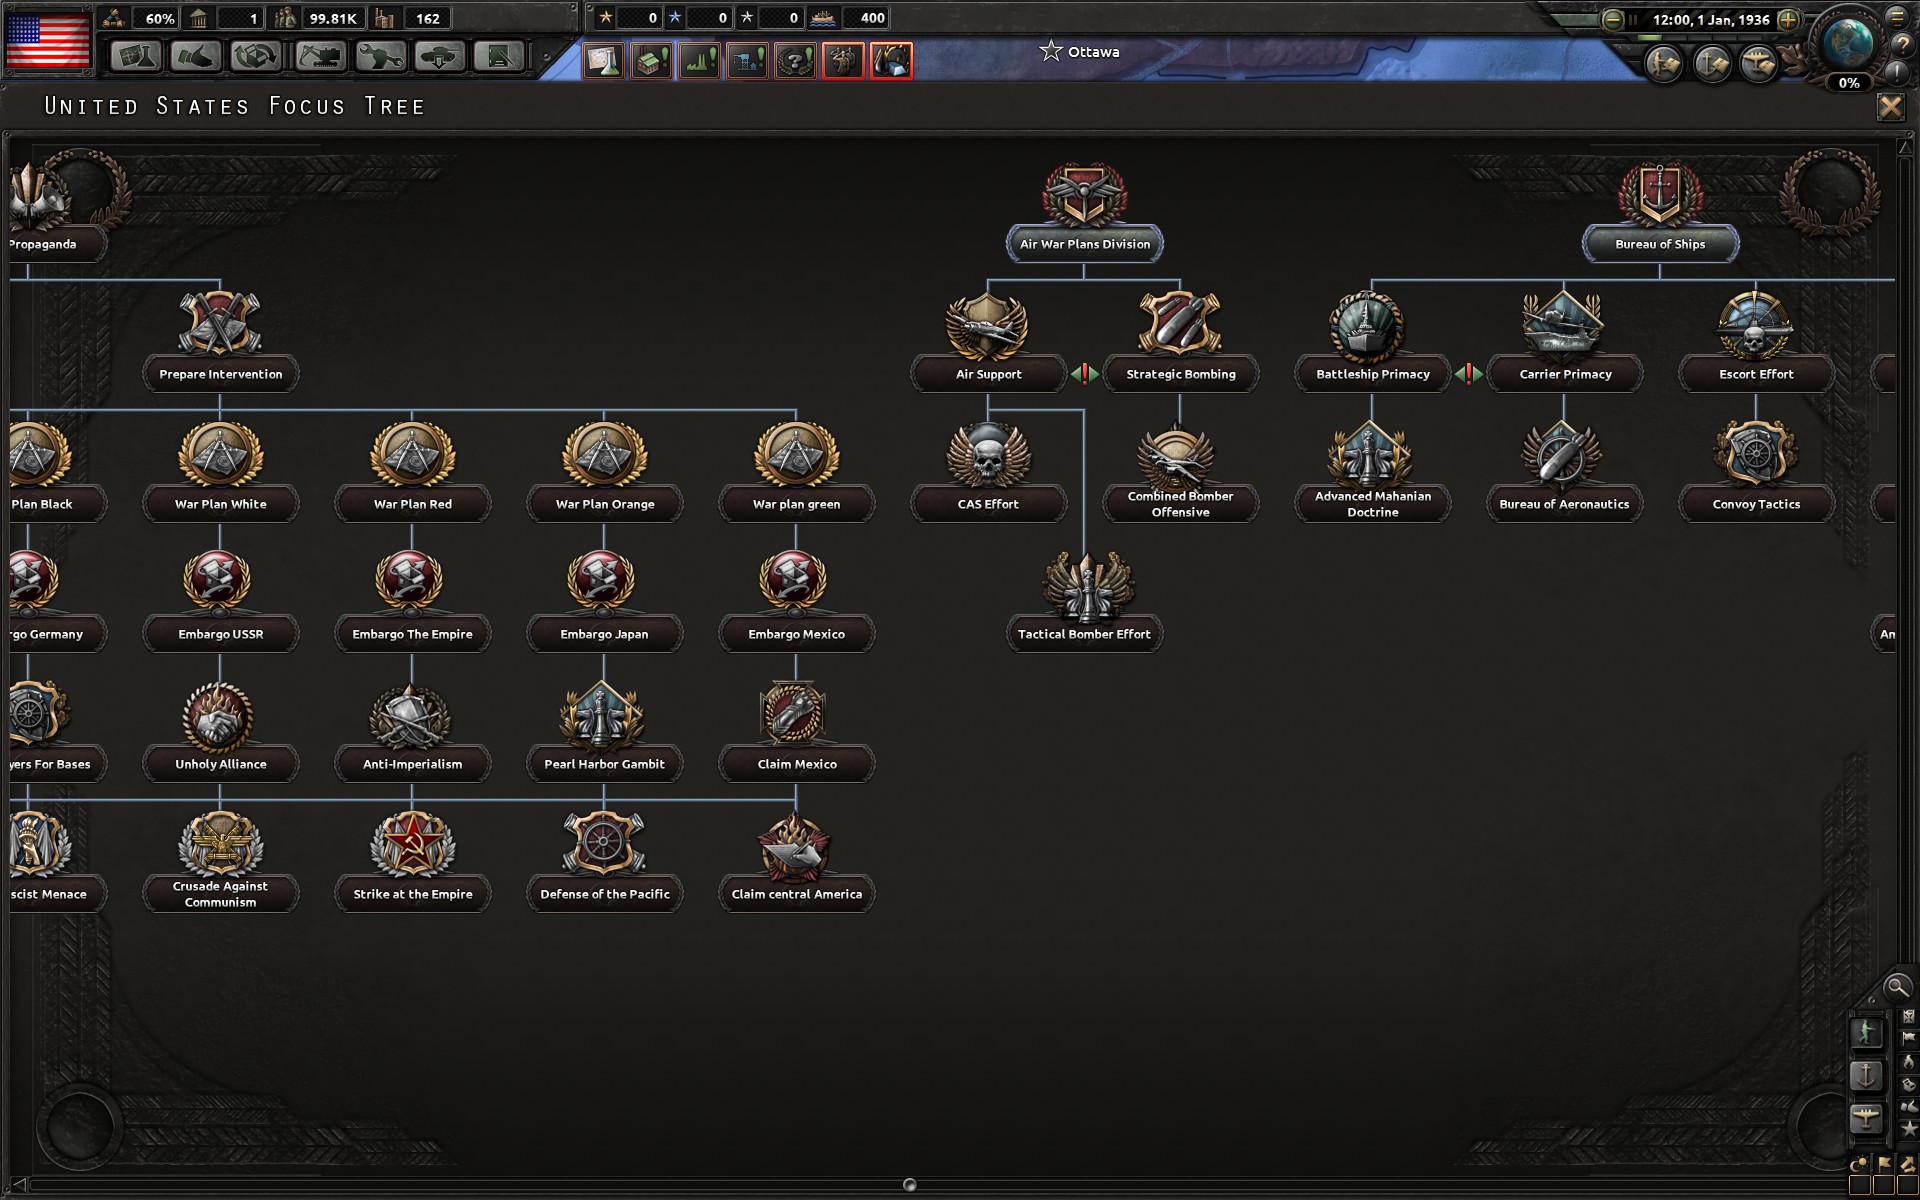Click the Ottawa capital label on the map
1920x1200 pixels.
[1093, 52]
